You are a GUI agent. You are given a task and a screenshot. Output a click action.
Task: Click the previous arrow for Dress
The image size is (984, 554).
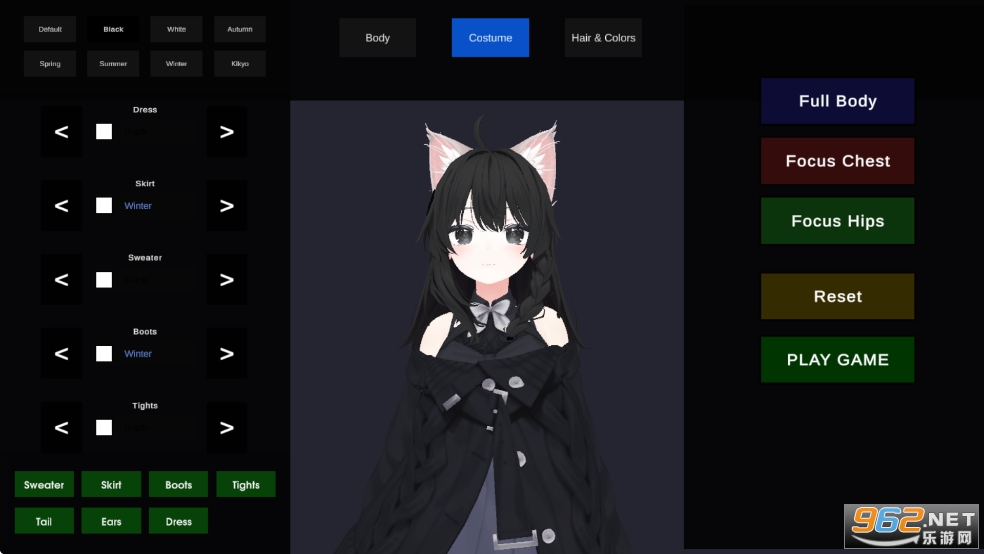click(61, 132)
